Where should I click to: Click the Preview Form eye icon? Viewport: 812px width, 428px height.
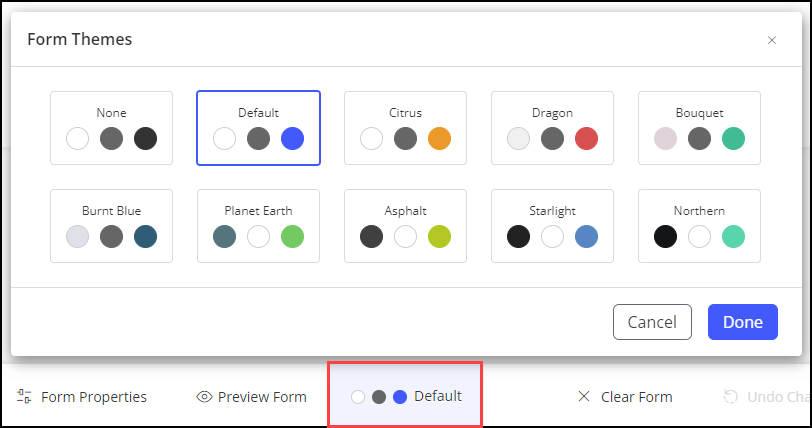coord(204,397)
